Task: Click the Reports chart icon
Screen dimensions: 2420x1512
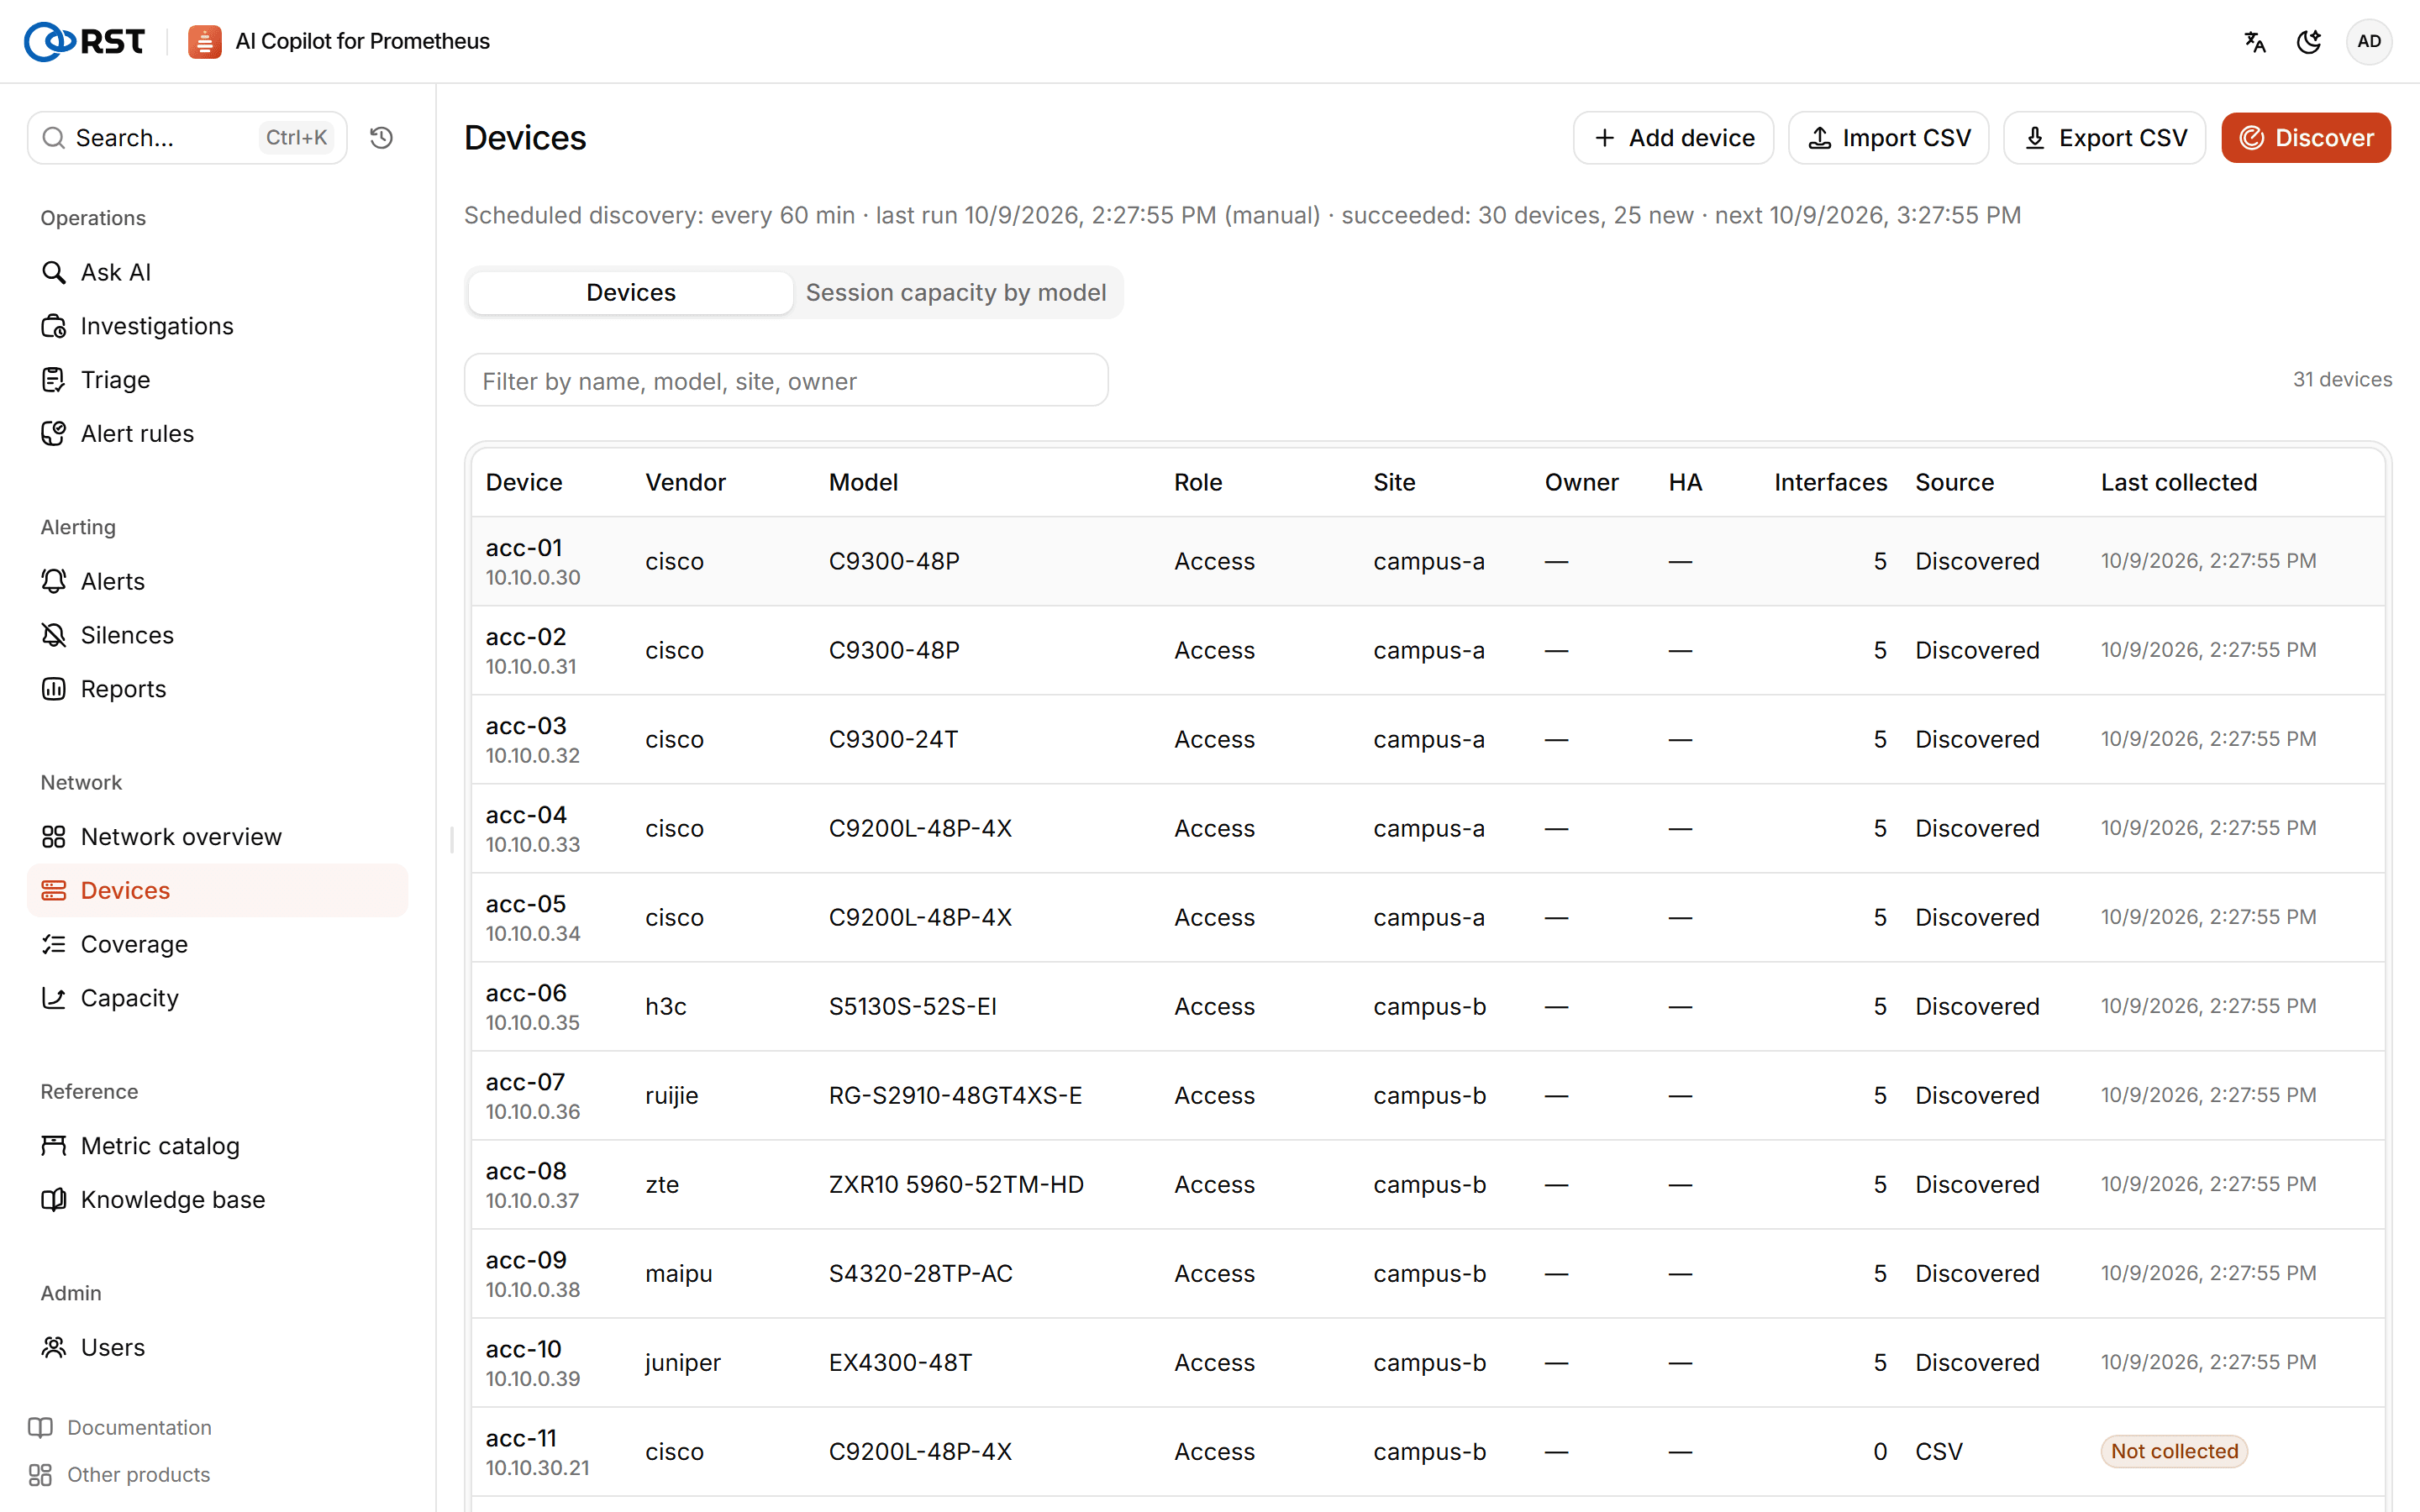Action: (53, 689)
